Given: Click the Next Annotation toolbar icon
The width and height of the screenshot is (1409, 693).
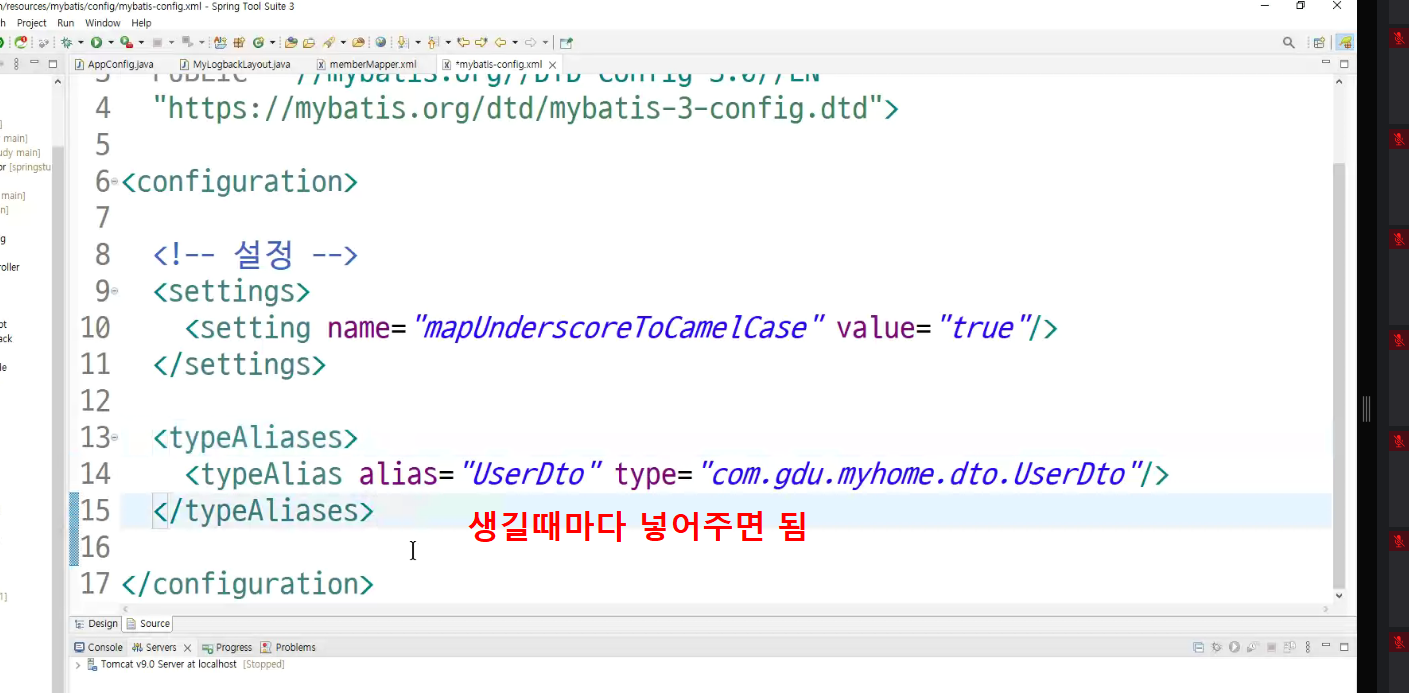Looking at the screenshot, I should tap(402, 42).
